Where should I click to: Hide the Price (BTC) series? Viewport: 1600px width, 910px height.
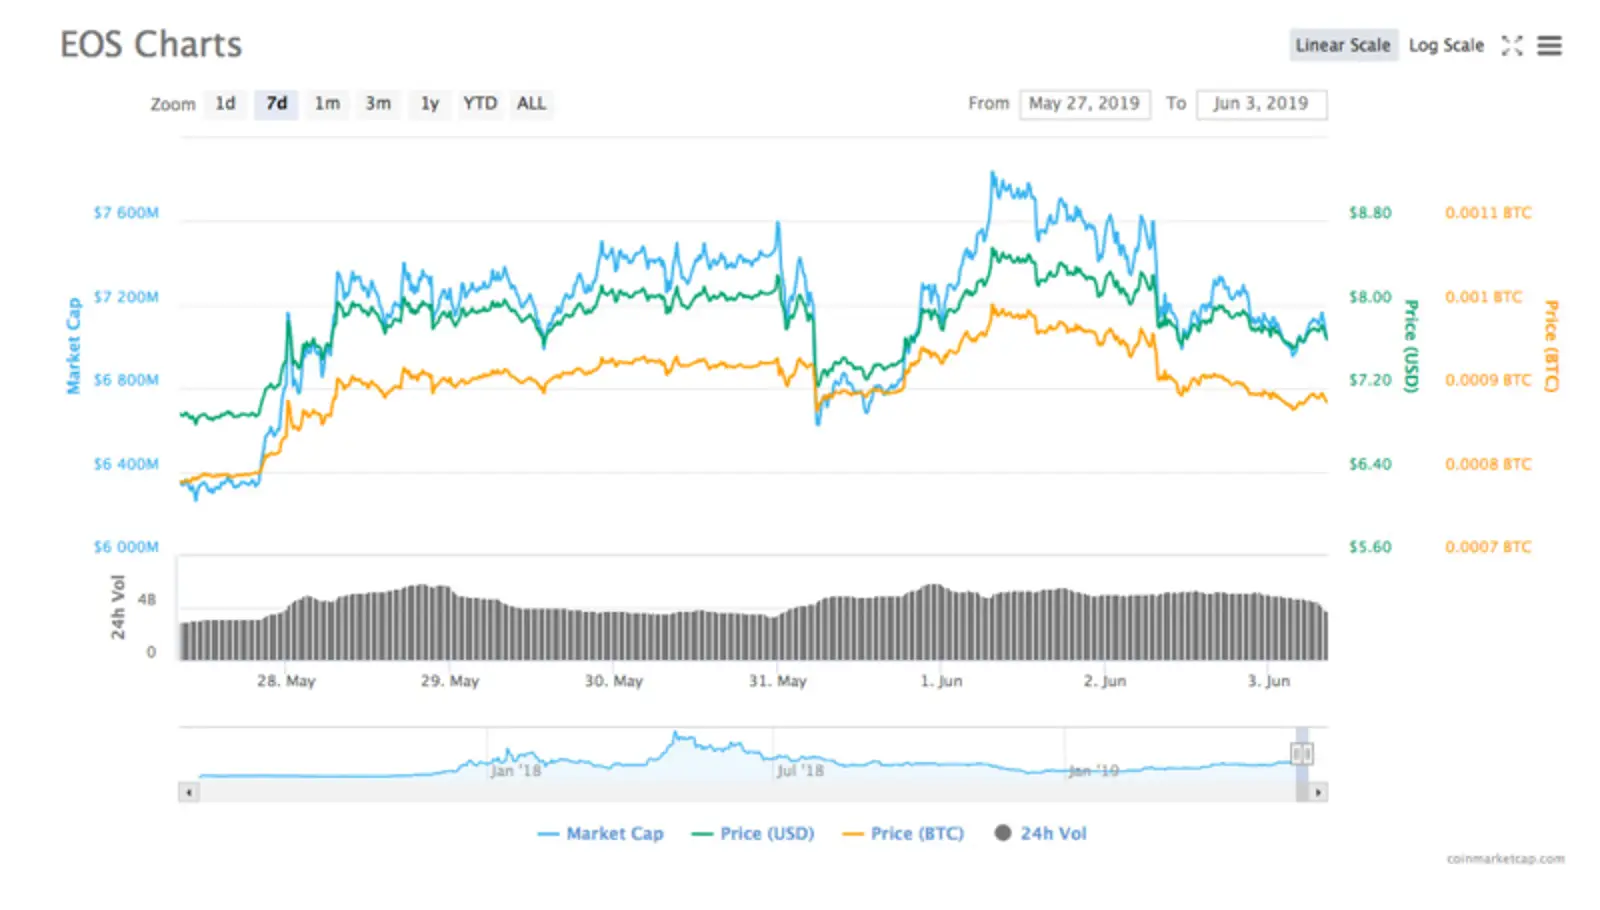904,833
